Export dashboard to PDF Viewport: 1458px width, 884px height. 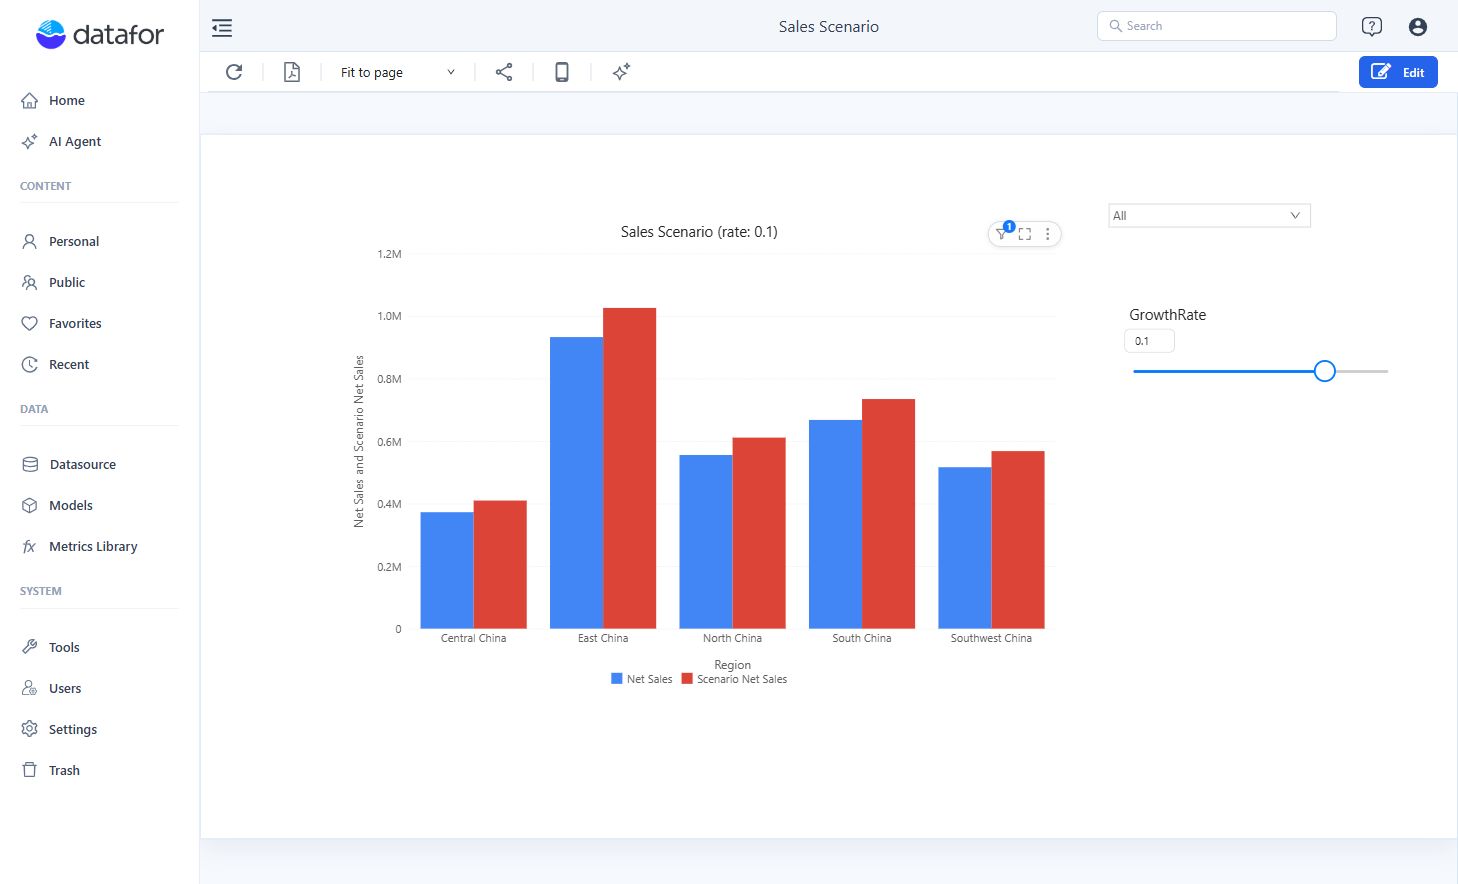(x=292, y=72)
